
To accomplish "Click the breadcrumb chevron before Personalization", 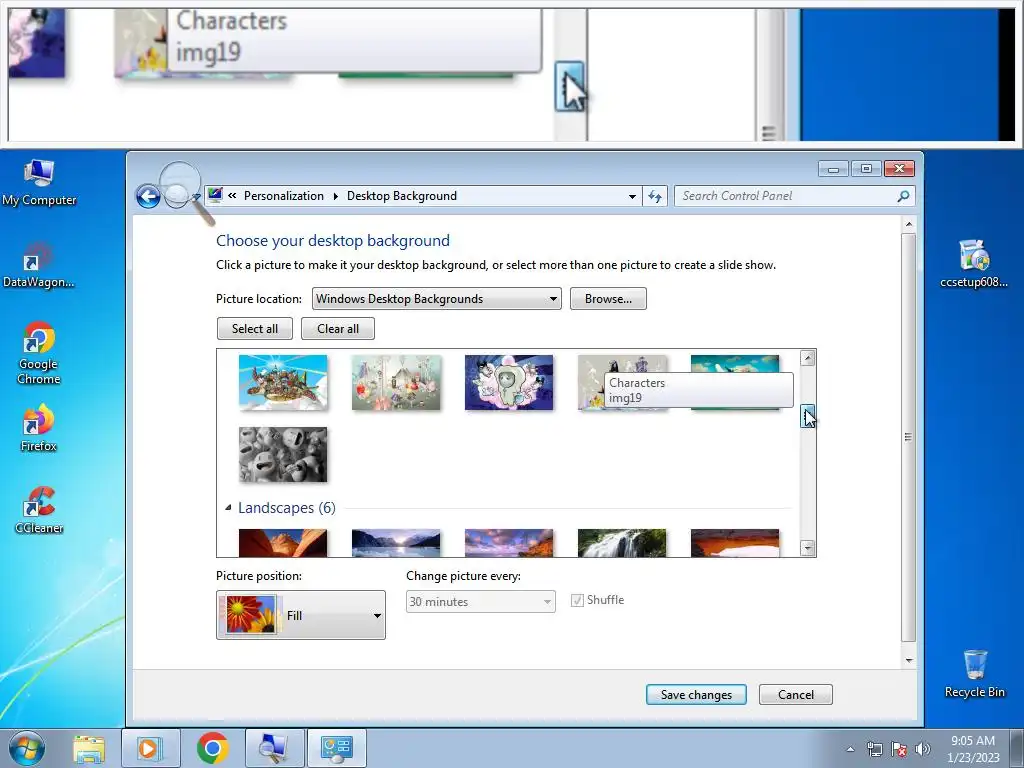I will 232,196.
